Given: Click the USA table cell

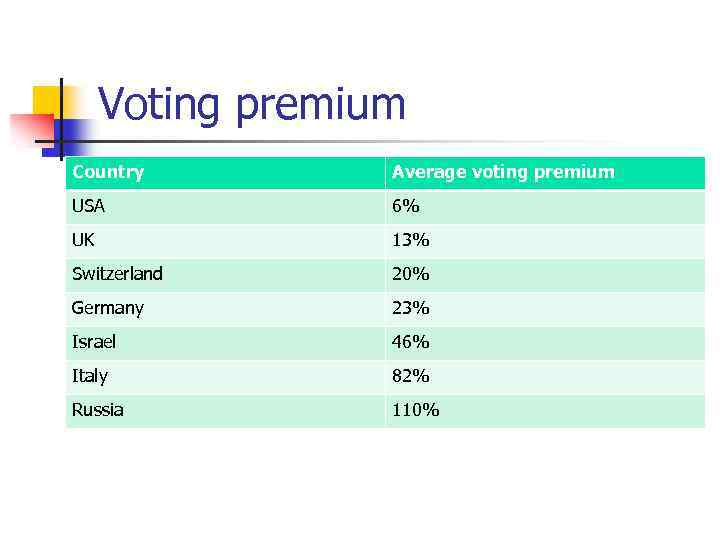Looking at the screenshot, I should (88, 207).
